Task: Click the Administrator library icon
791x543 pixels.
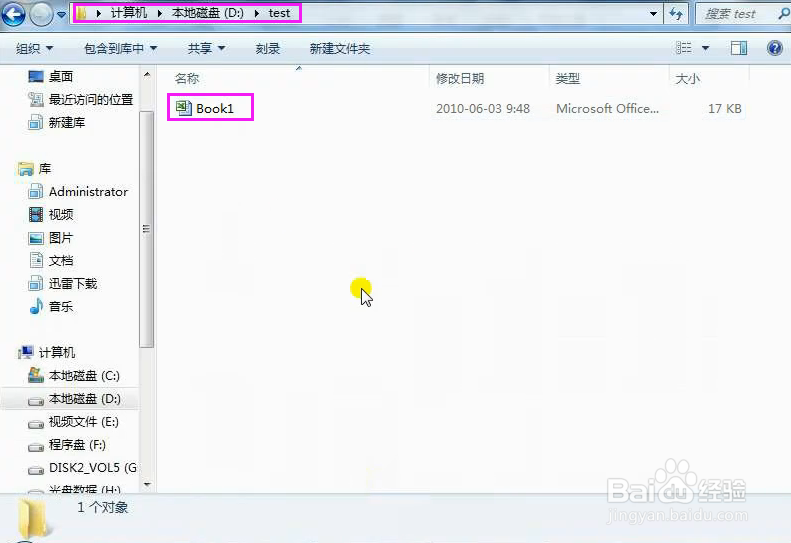Action: [x=36, y=192]
